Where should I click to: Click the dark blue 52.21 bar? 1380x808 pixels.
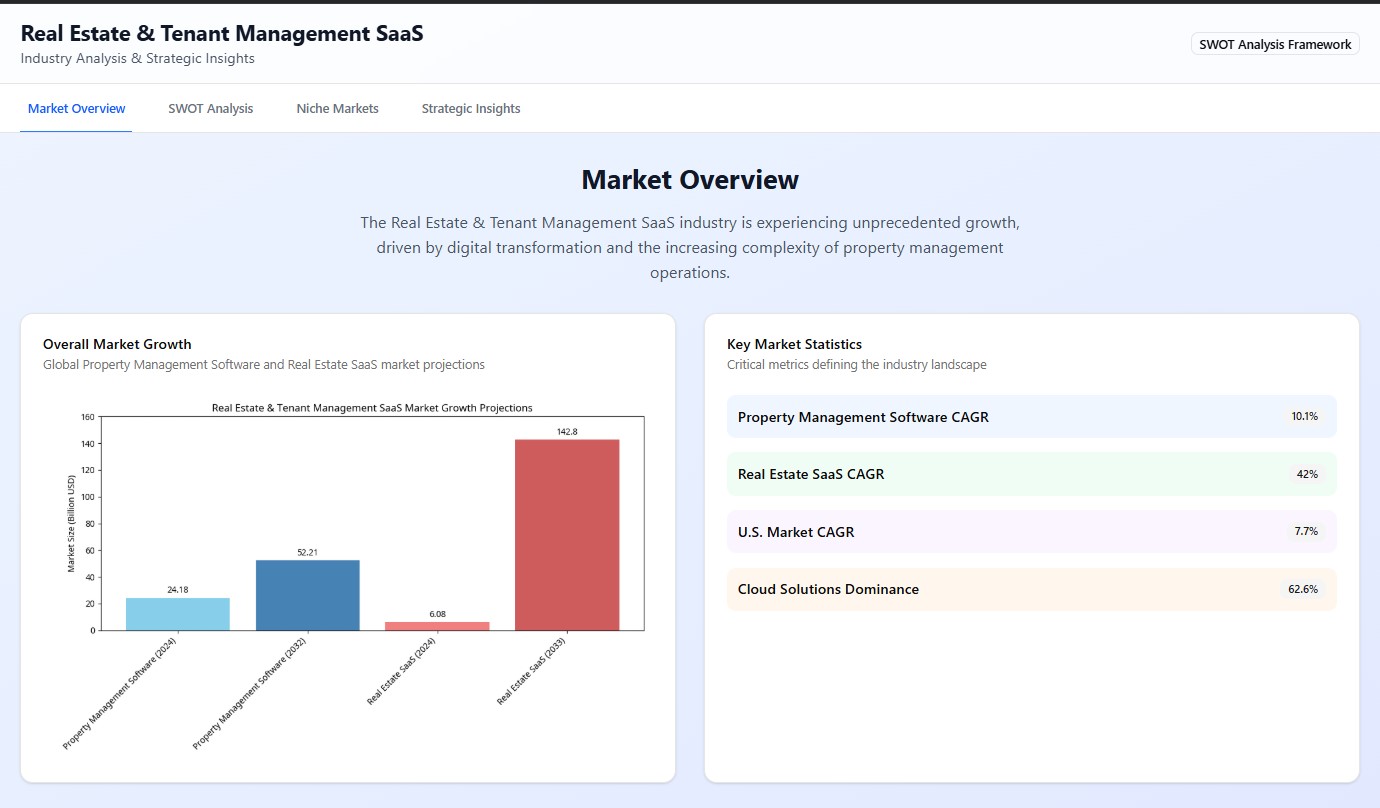pos(307,595)
